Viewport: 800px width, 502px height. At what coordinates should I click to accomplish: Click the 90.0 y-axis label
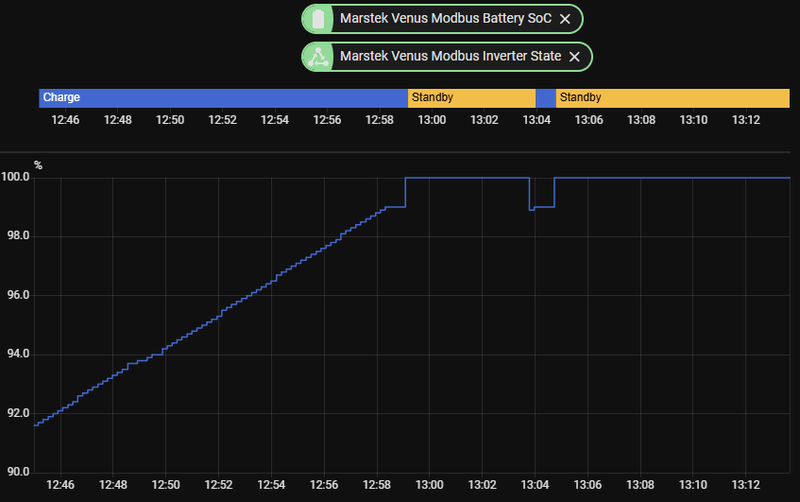tap(18, 472)
